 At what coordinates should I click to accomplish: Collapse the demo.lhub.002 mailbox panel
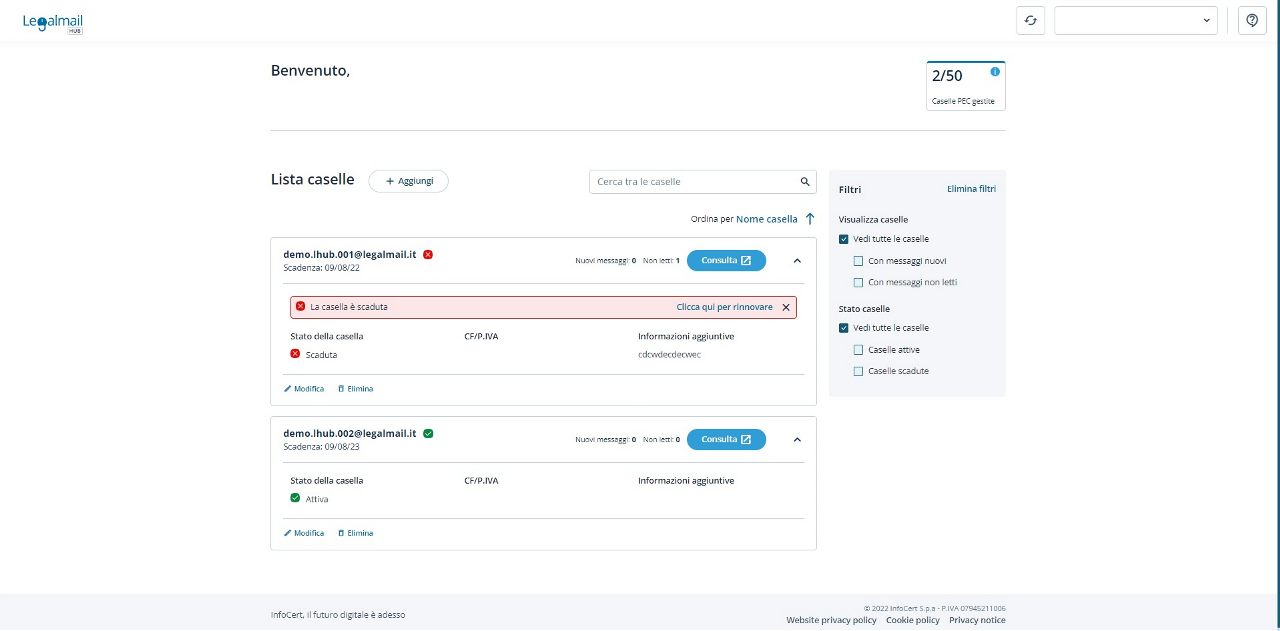pos(797,439)
